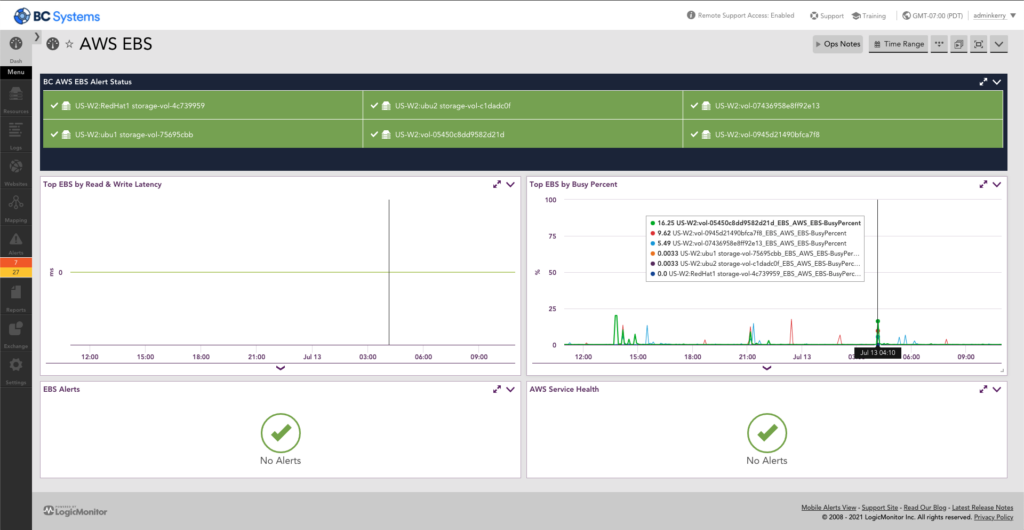The width and height of the screenshot is (1024, 530).
Task: Open Read & Write Latency widget menu chevron
Action: pos(510,185)
